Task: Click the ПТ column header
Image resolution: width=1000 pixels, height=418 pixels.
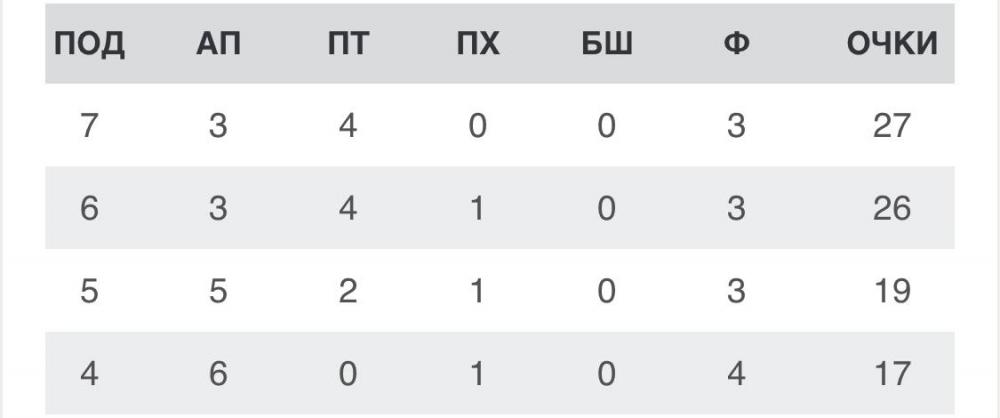Action: [x=348, y=46]
